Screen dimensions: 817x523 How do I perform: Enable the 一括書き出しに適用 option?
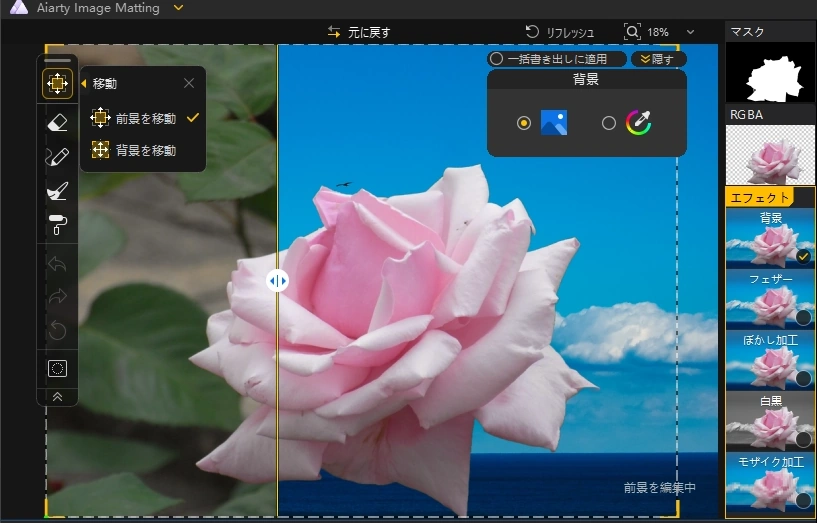496,59
